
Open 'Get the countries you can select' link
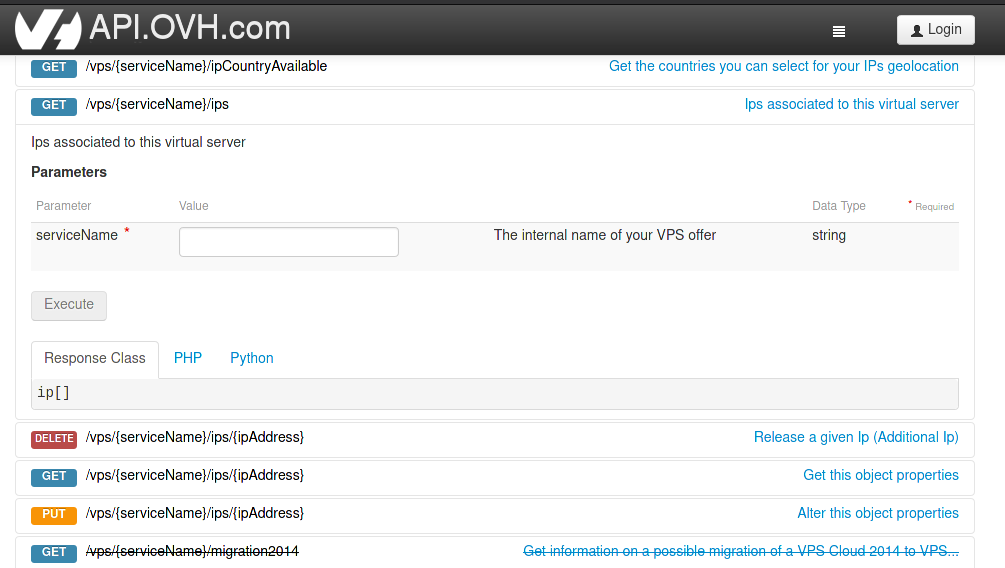[x=783, y=67]
